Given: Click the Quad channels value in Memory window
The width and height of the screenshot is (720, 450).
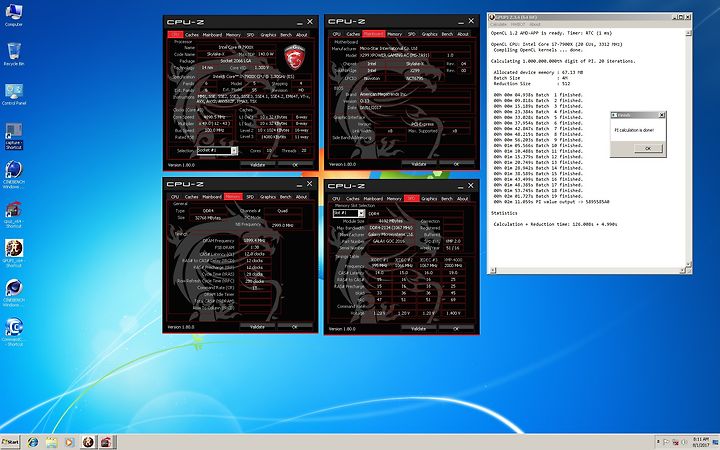Looking at the screenshot, I should (282, 211).
